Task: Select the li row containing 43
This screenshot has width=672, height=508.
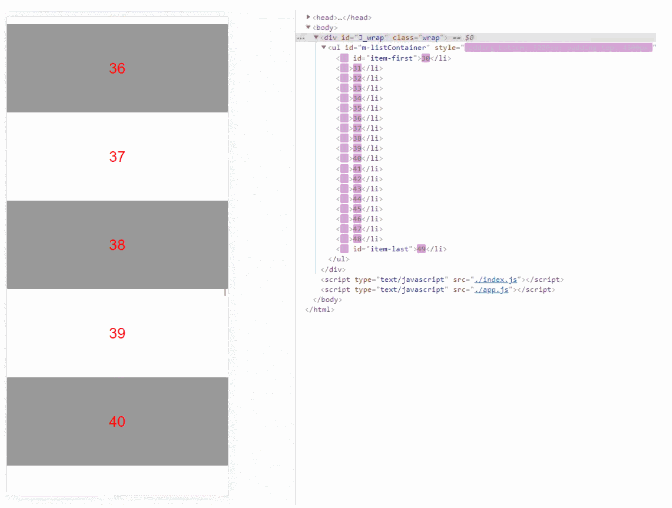Action: 359,189
